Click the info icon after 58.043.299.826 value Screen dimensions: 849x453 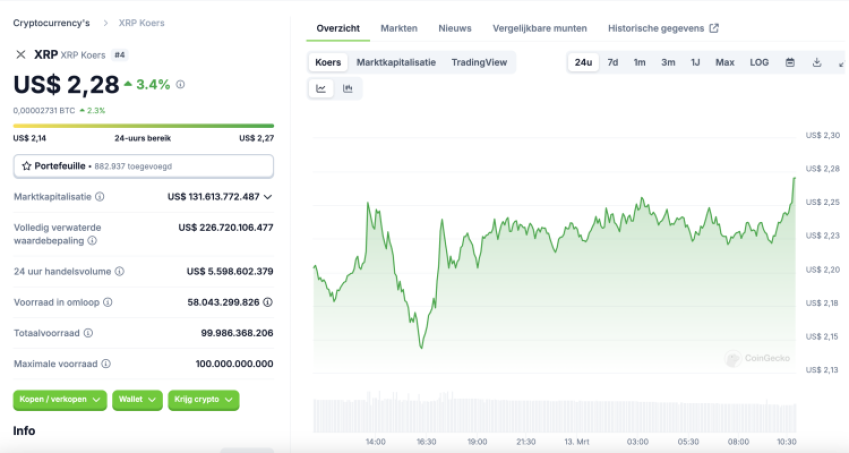[x=267, y=302]
